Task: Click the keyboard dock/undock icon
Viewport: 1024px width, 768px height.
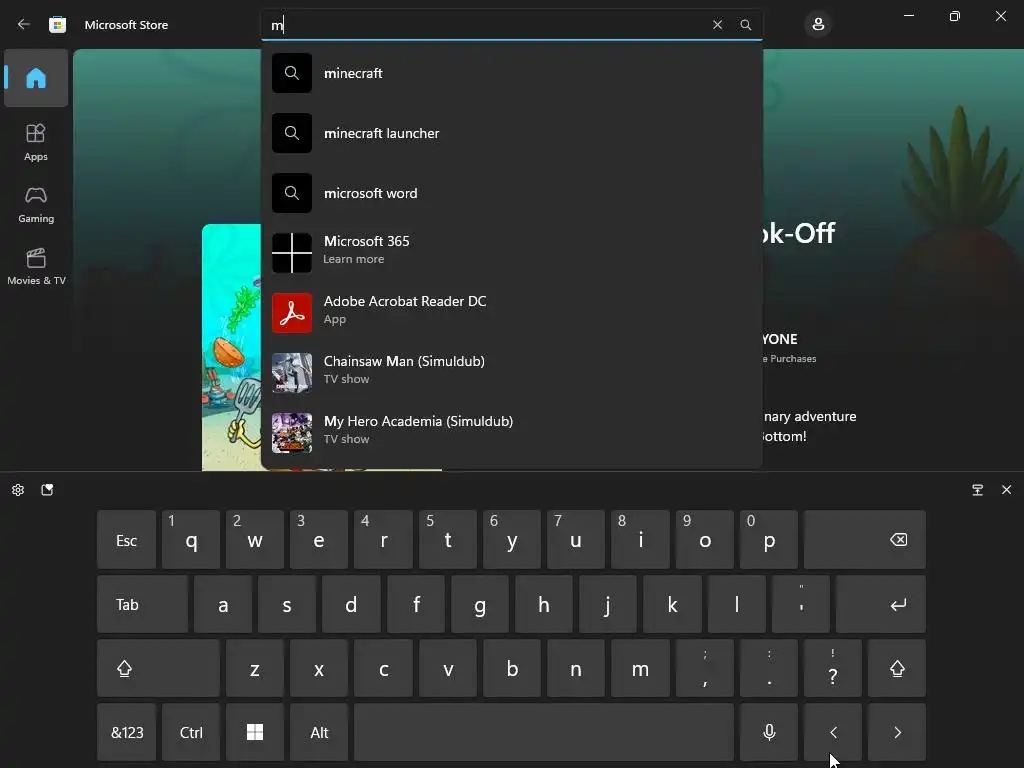Action: 978,490
